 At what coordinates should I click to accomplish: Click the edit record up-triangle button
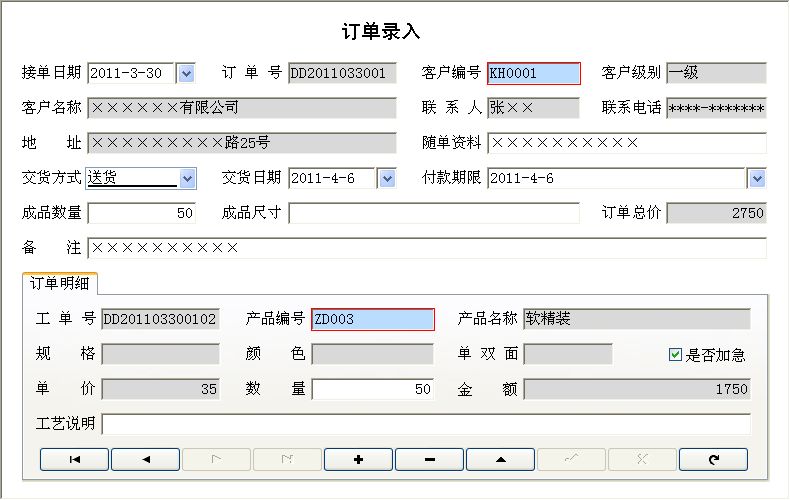coord(501,459)
